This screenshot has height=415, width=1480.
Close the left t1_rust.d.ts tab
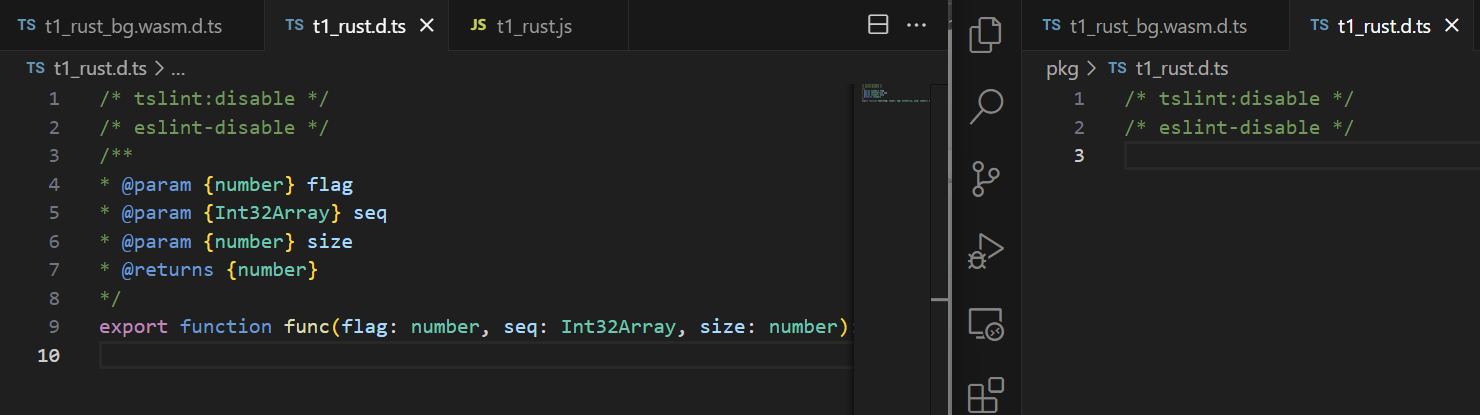point(427,26)
